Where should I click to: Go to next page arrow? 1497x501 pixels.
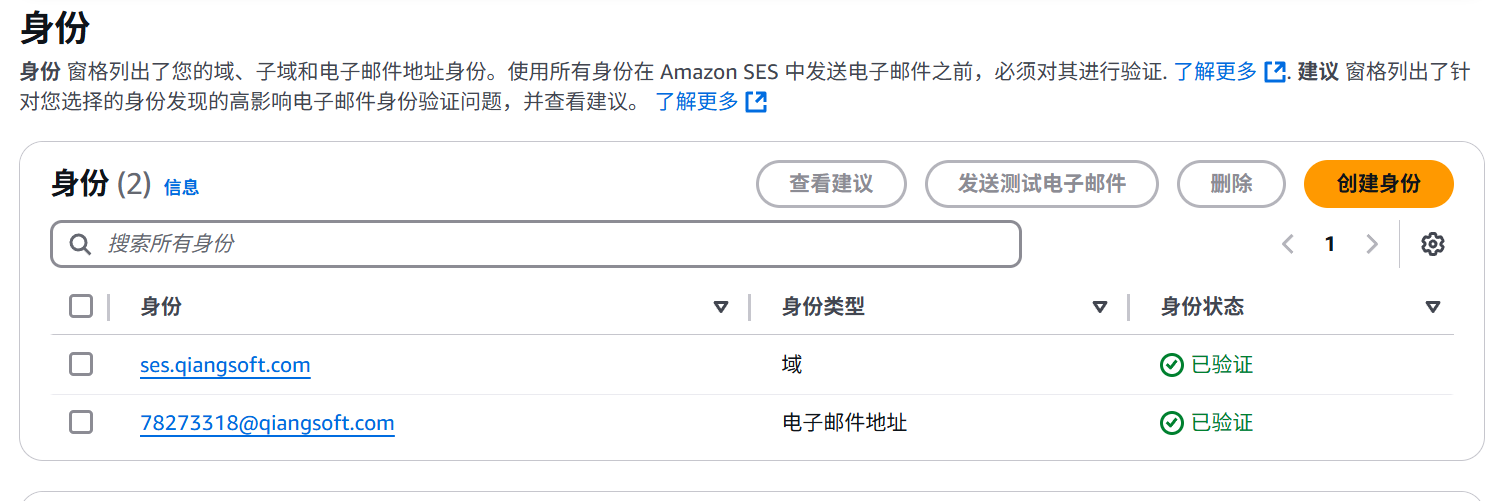coord(1372,244)
